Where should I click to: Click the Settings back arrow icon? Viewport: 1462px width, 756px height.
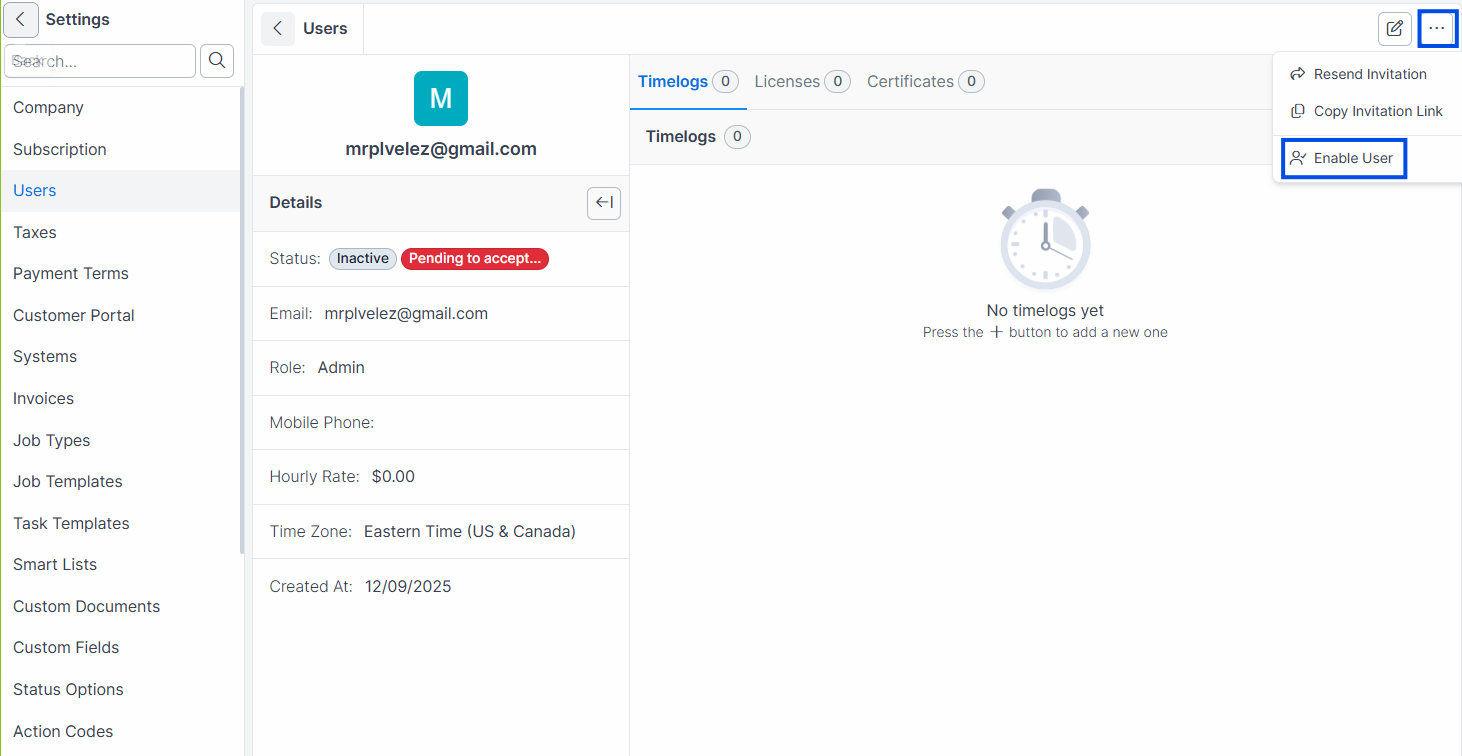(x=21, y=20)
